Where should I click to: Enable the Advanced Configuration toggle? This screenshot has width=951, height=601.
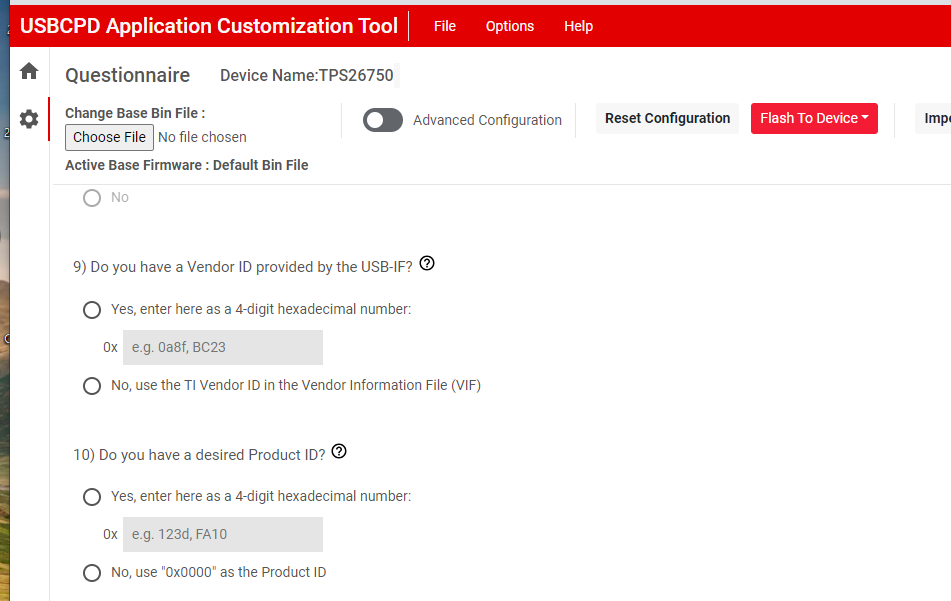click(383, 120)
